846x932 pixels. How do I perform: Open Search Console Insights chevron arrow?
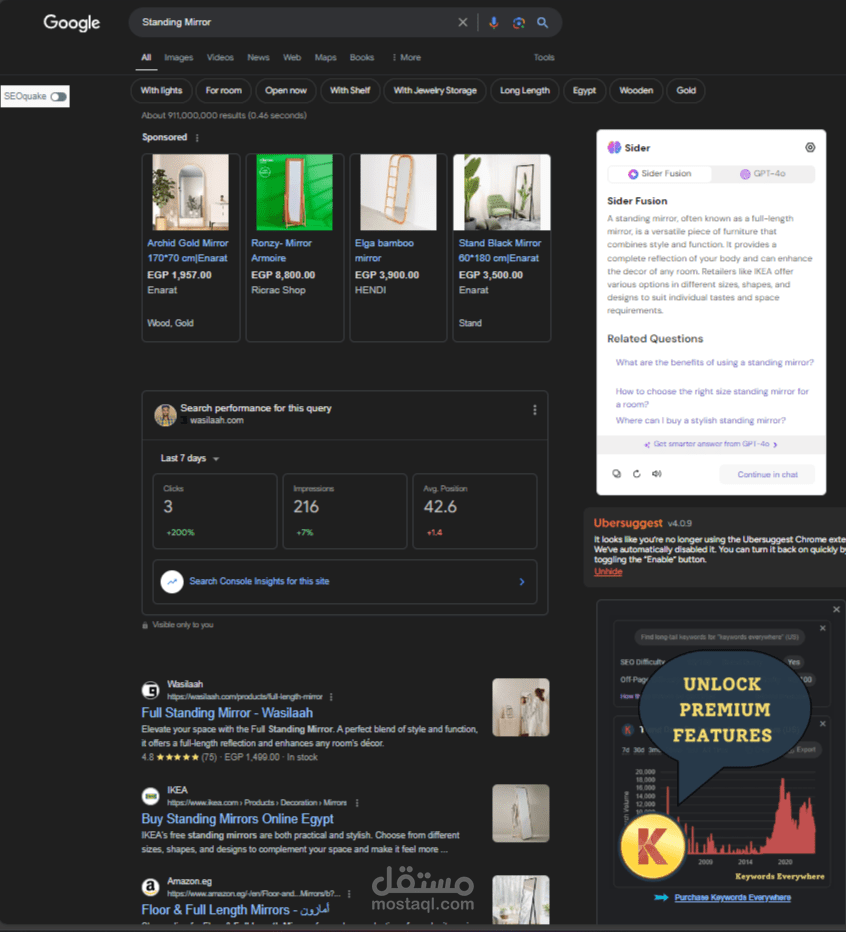(522, 581)
